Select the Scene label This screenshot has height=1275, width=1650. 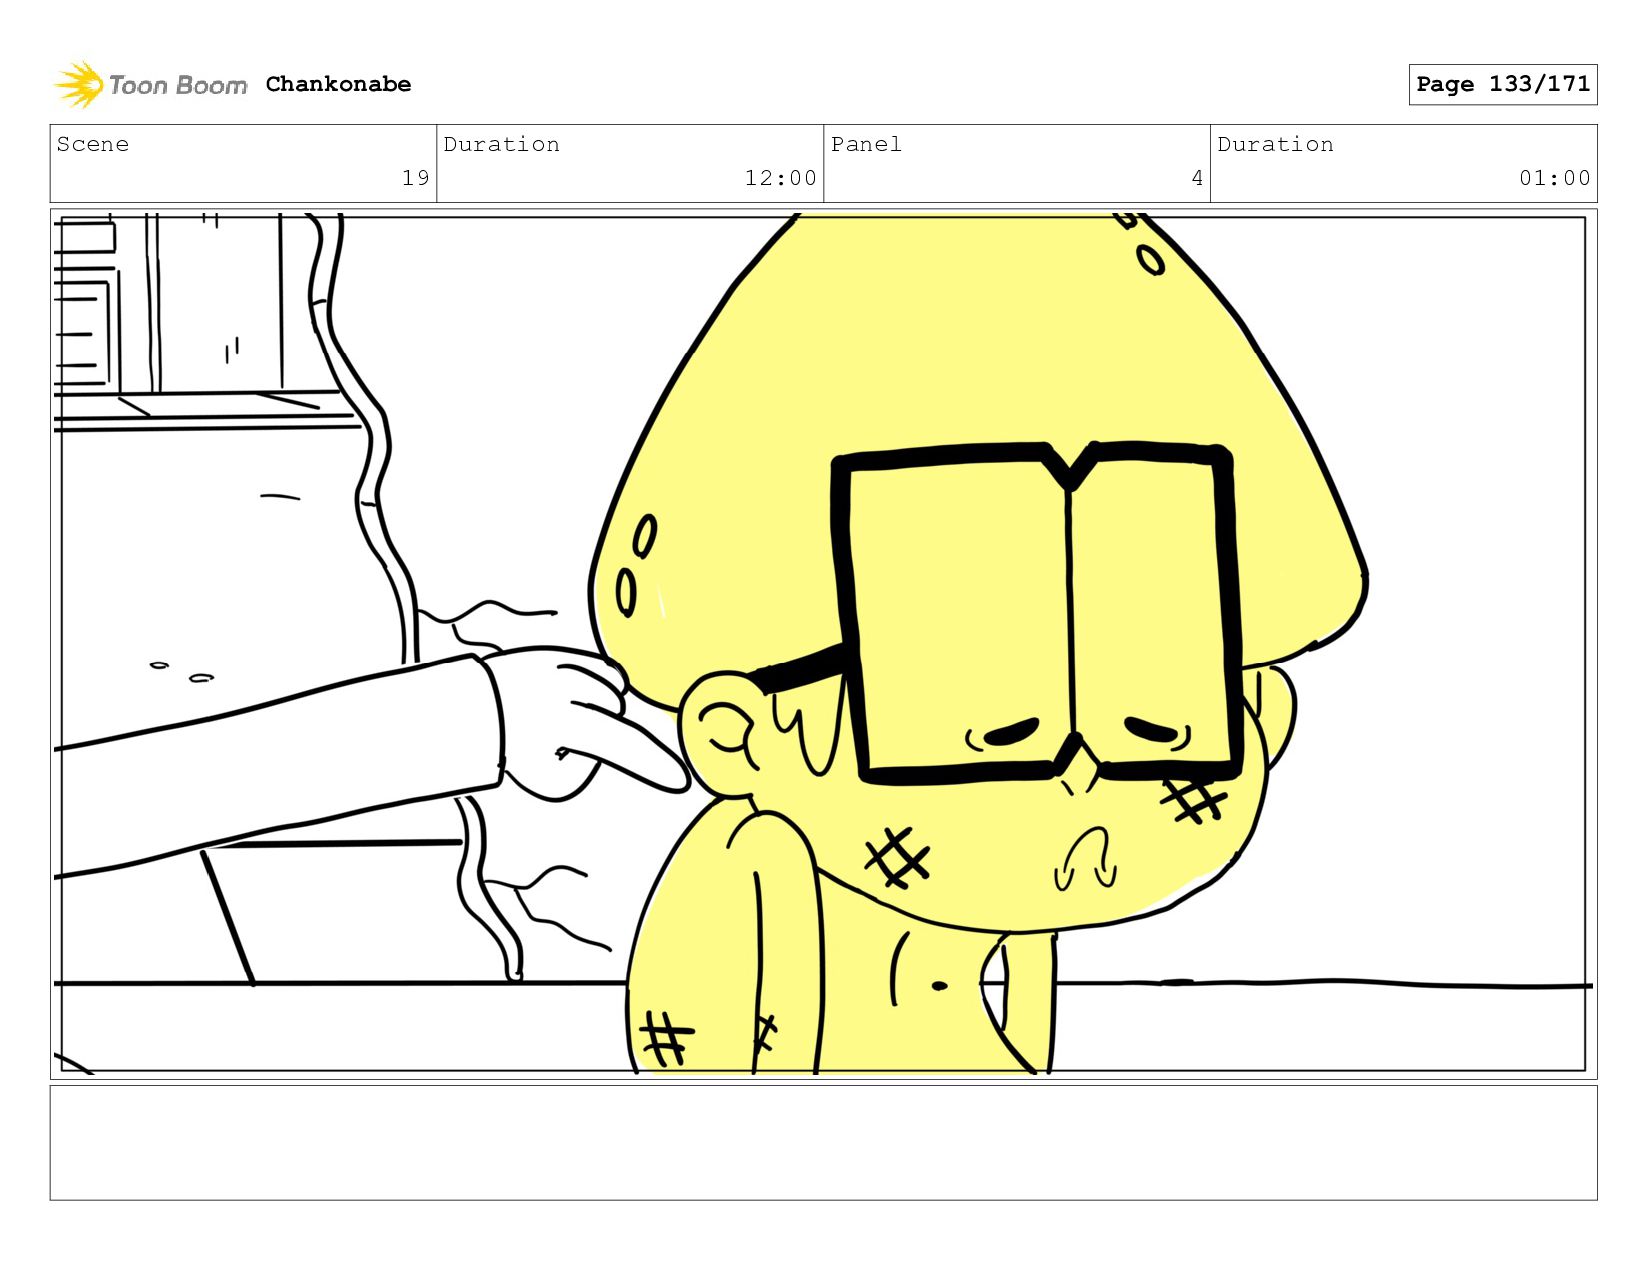(x=93, y=144)
